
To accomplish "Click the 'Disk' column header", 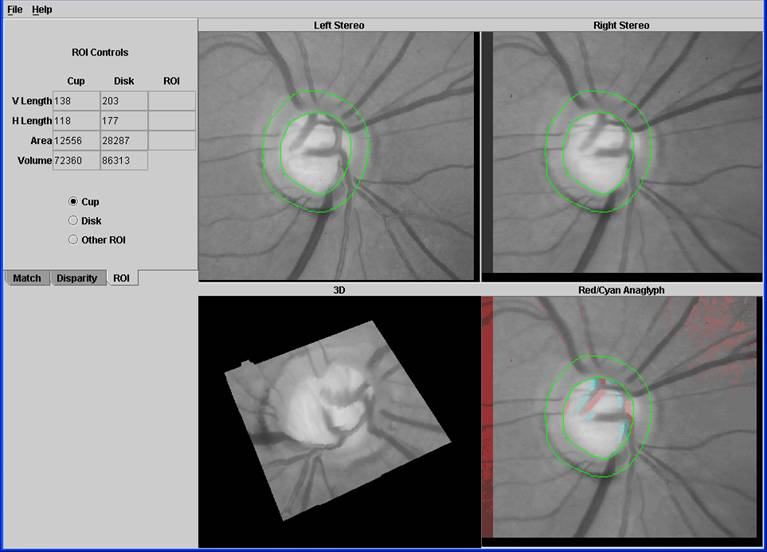I will pyautogui.click(x=124, y=81).
